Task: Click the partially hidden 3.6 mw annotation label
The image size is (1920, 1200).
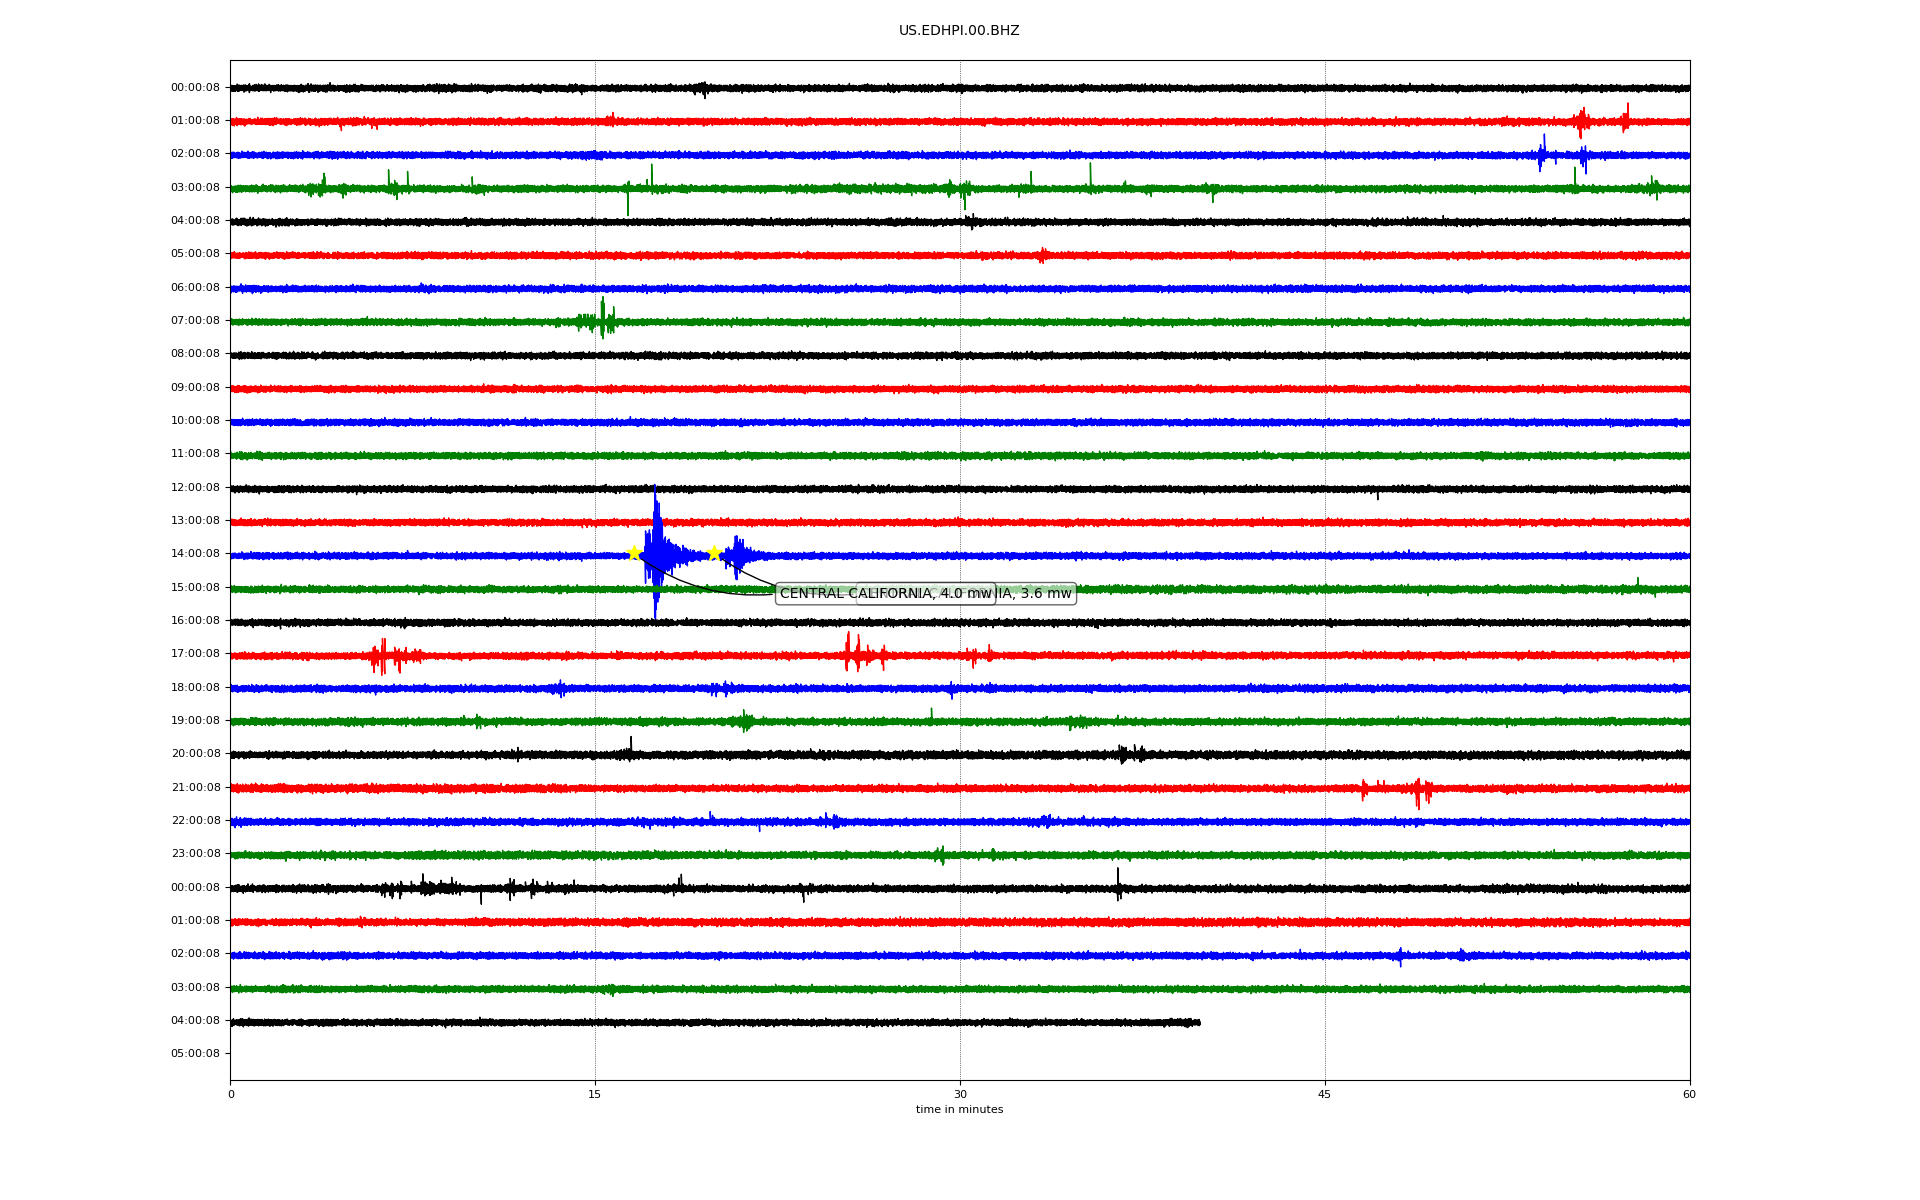Action: click(x=1036, y=594)
